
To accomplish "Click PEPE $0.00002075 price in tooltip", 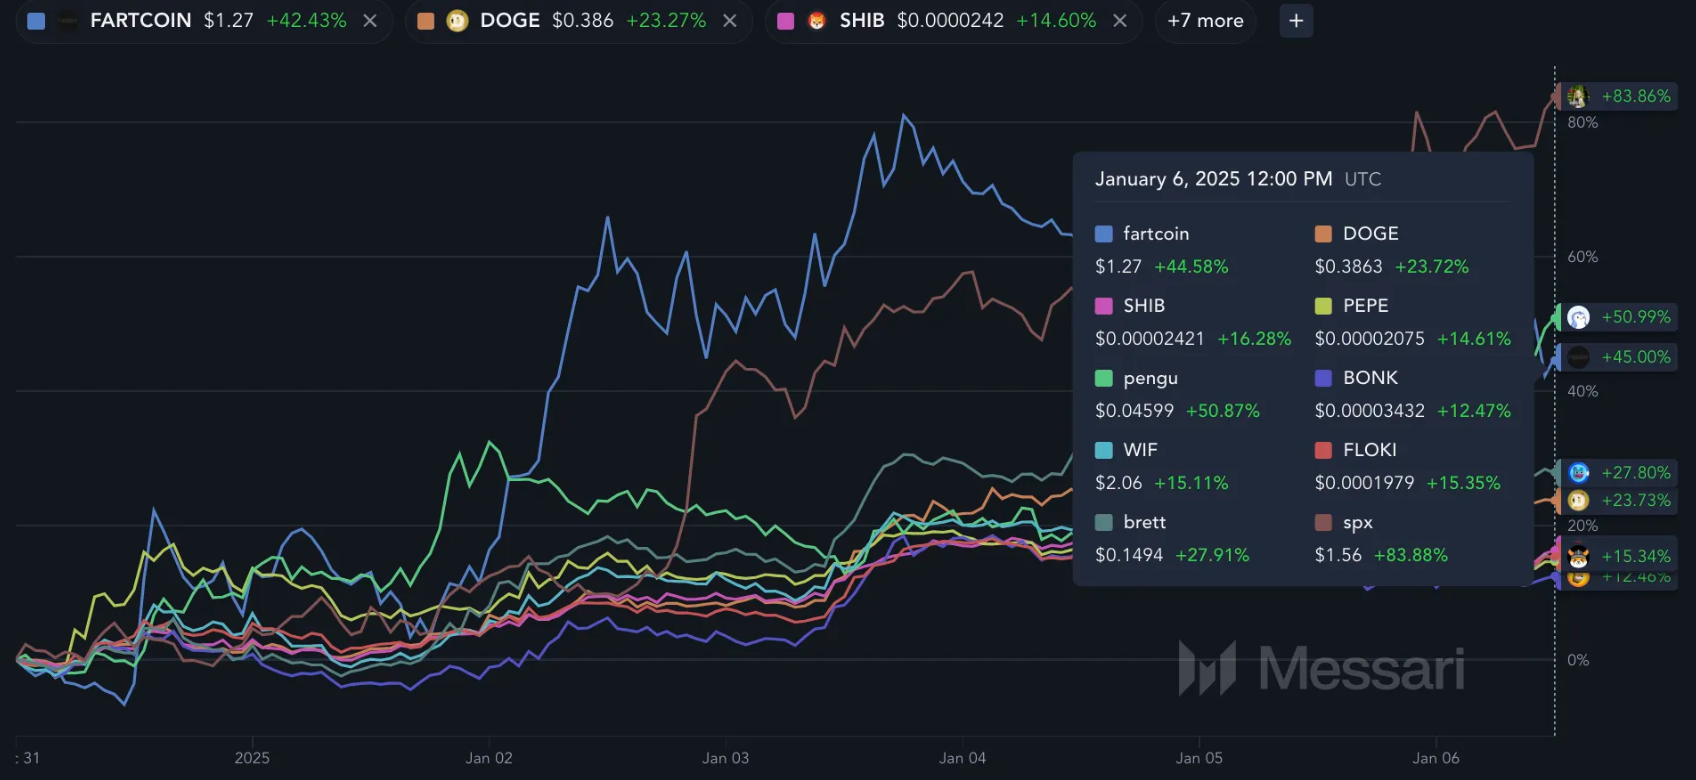I will click(x=1370, y=339).
